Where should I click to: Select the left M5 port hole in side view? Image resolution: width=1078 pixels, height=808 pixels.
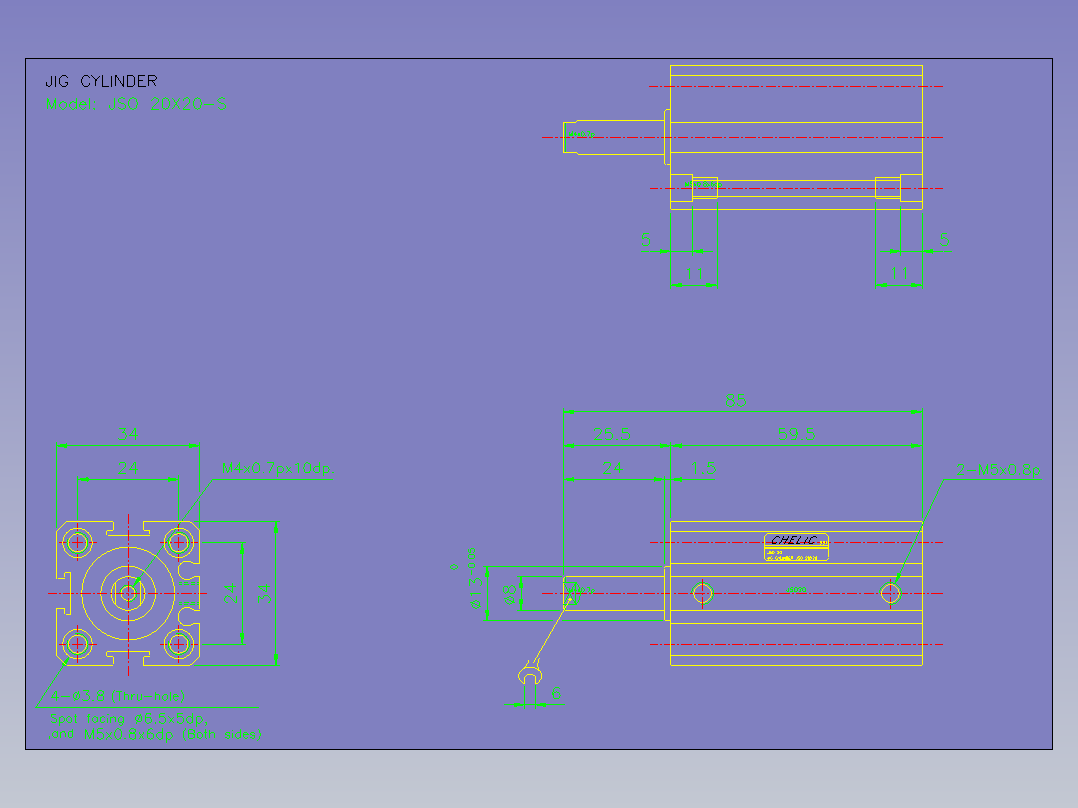click(x=703, y=593)
